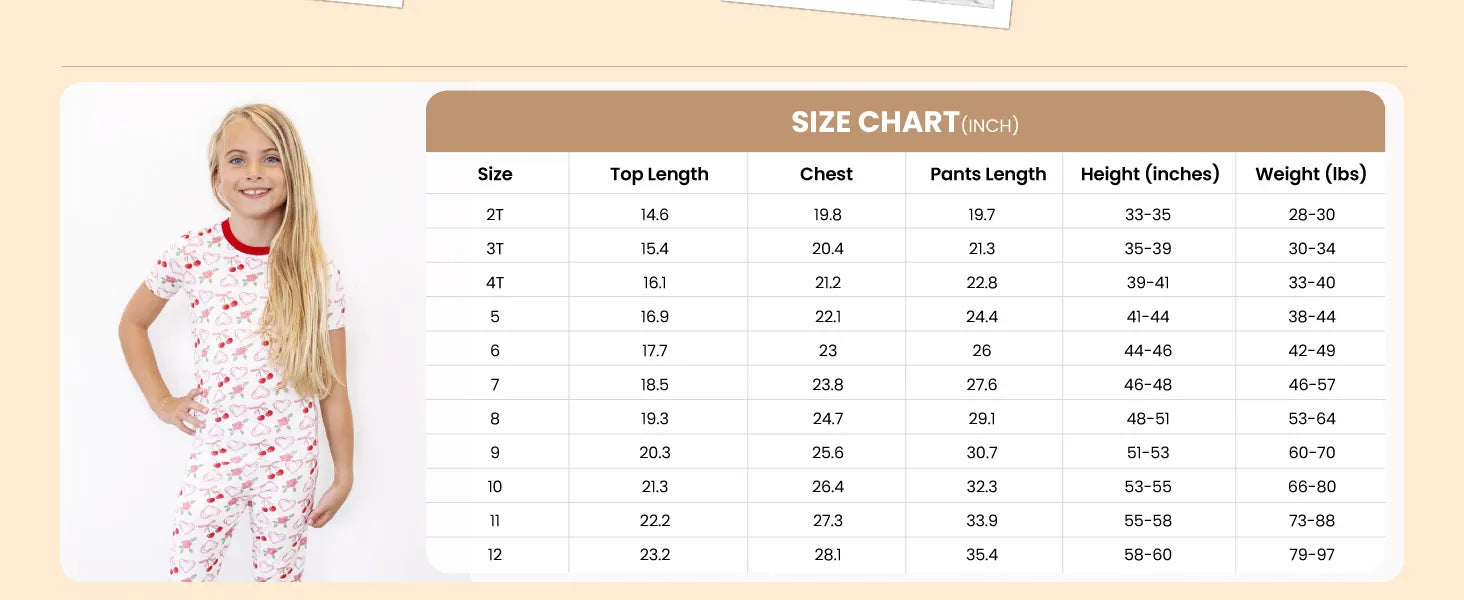This screenshot has height=600, width=1464.
Task: Click pants length value 35.4
Action: coord(982,555)
